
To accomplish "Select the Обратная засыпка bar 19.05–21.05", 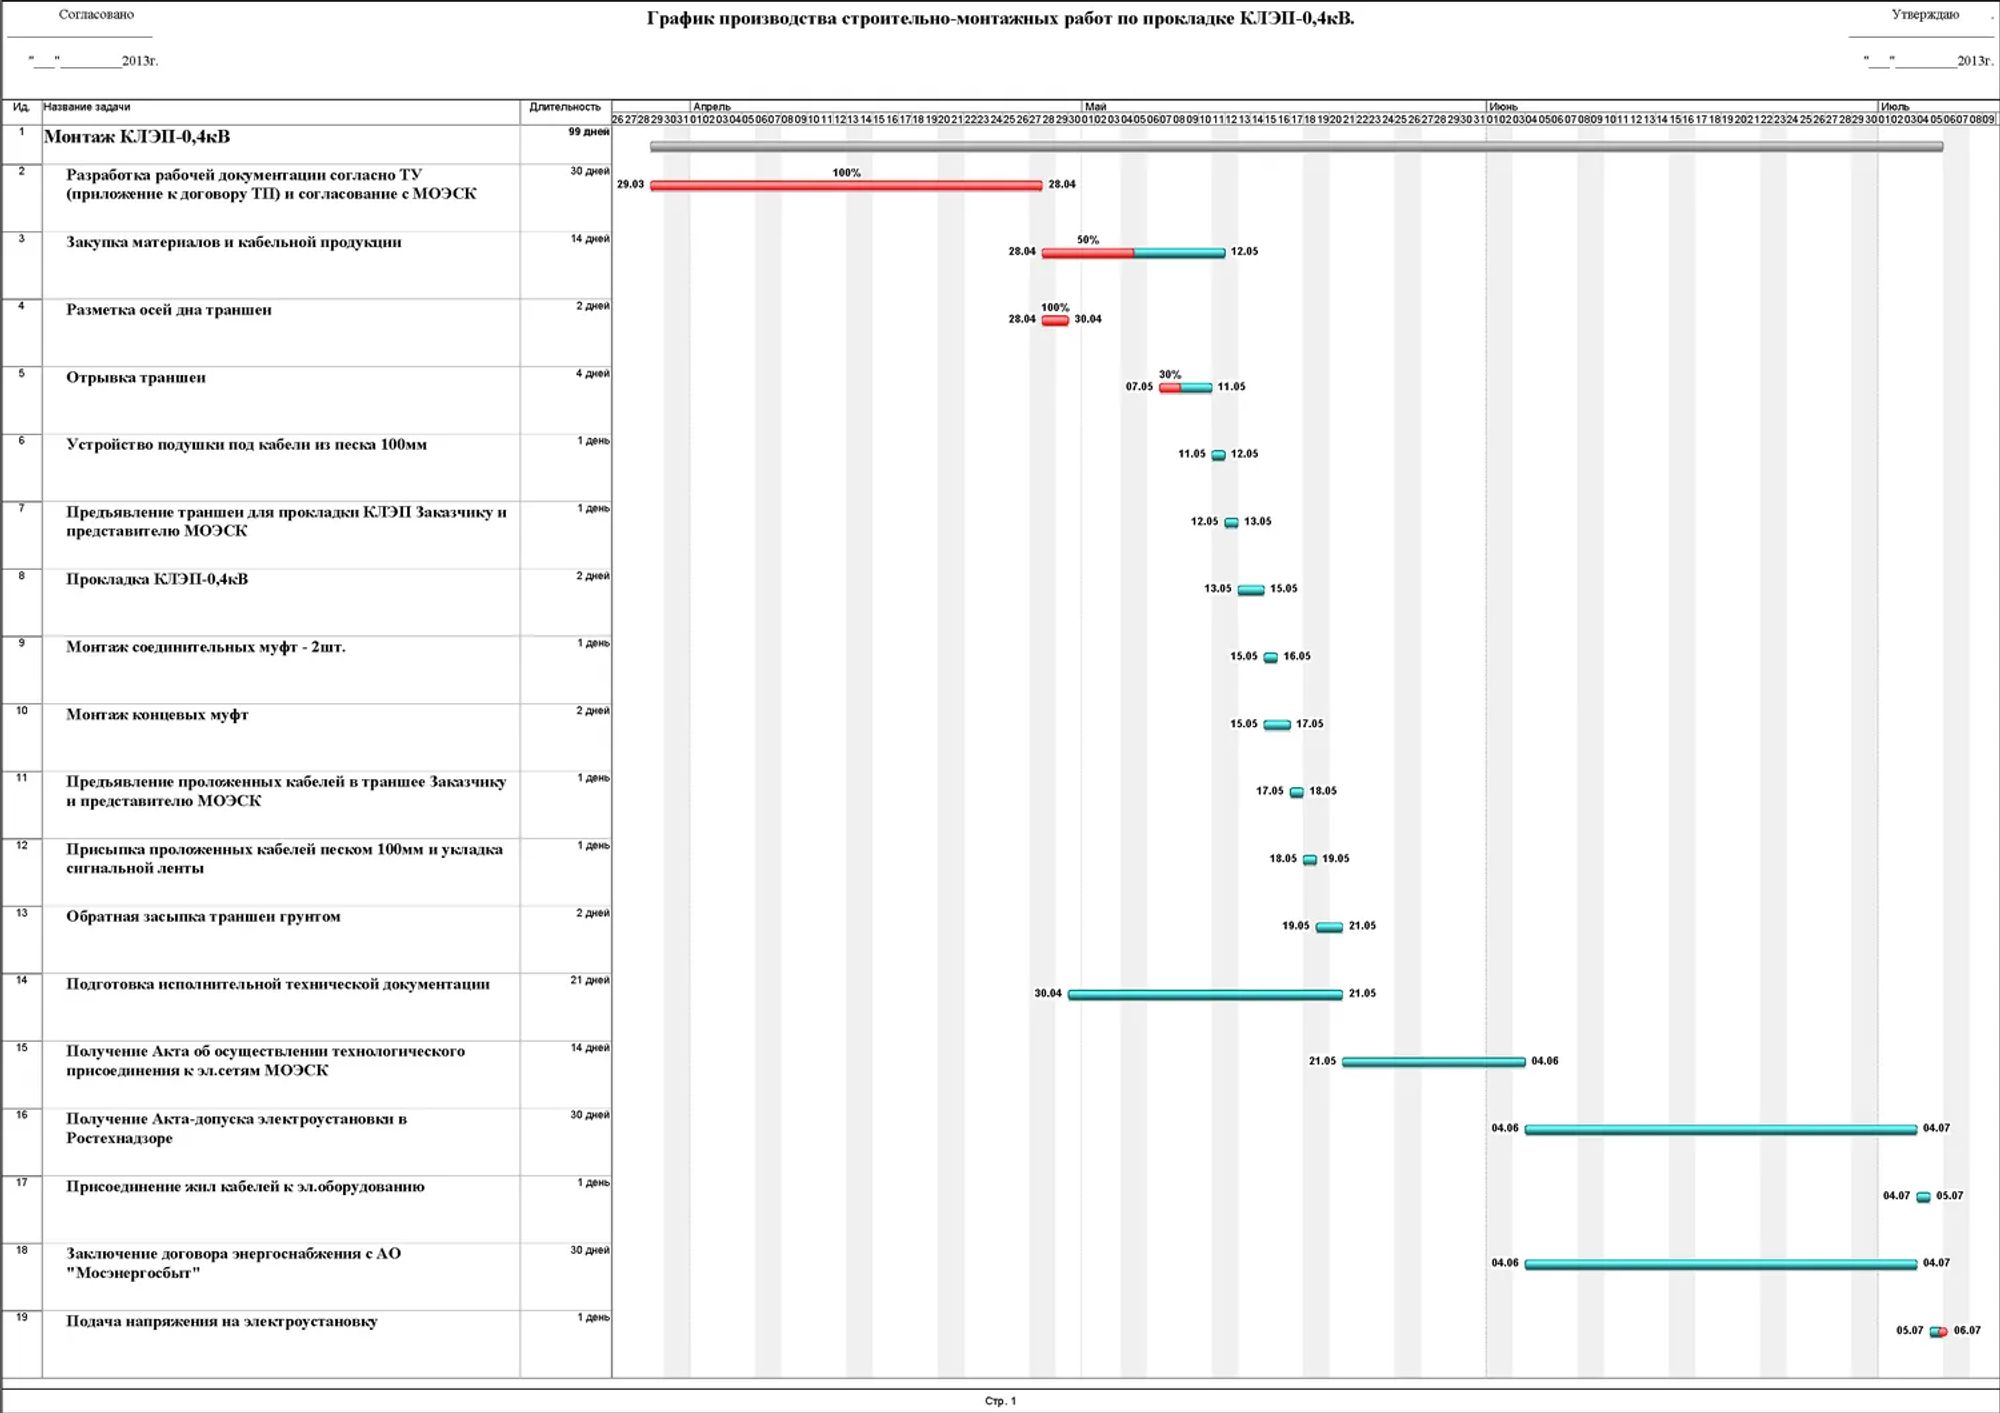I will point(1329,927).
